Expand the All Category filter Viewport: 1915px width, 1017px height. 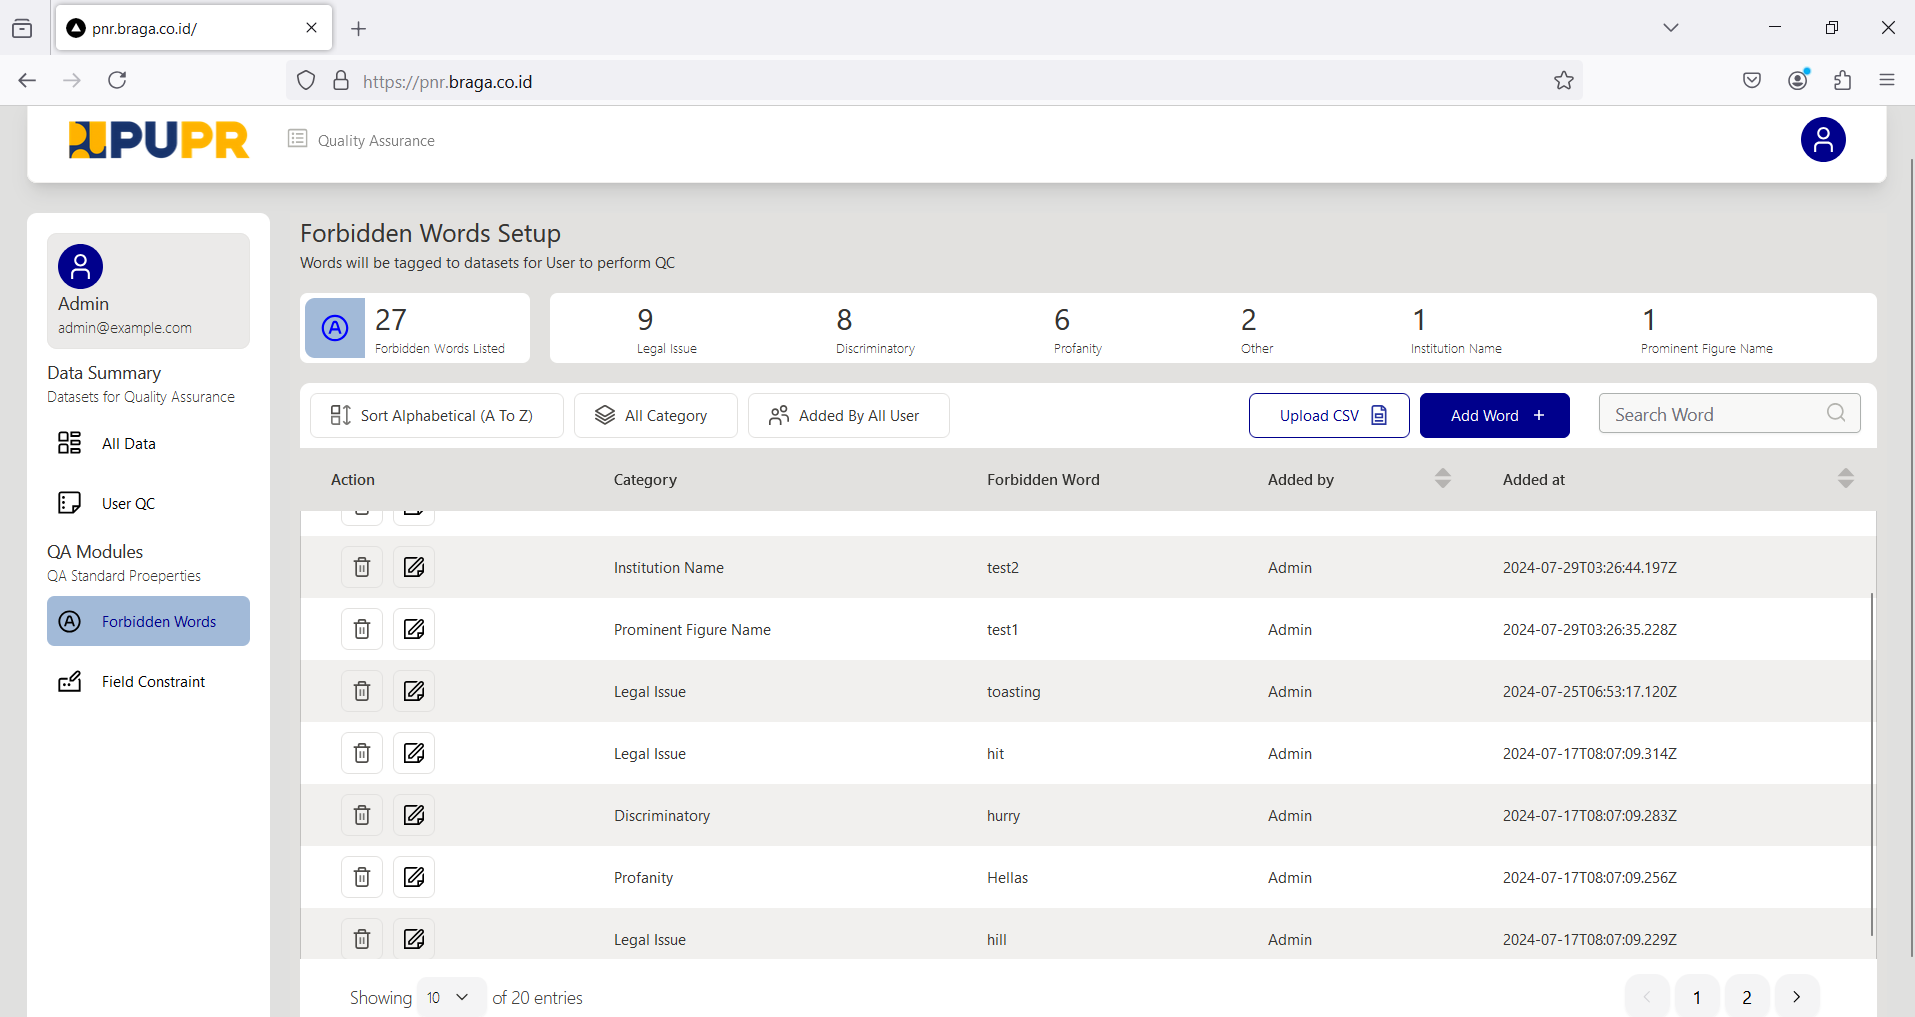click(x=655, y=415)
